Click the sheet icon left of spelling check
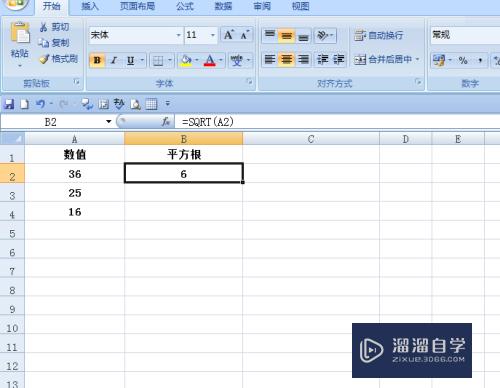 tap(104, 104)
